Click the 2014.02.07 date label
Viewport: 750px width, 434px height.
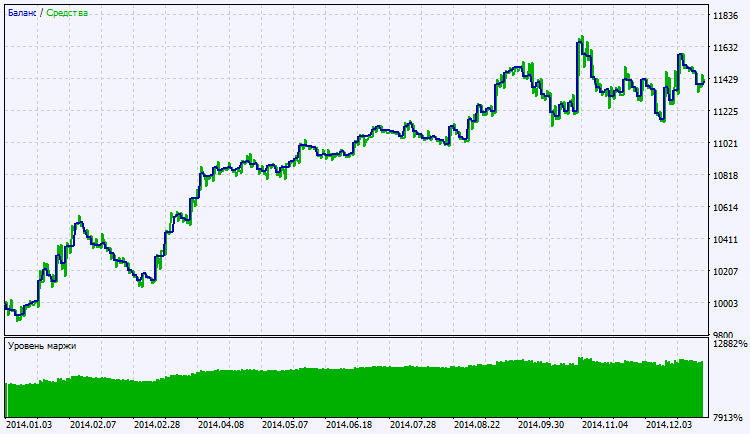coord(93,425)
